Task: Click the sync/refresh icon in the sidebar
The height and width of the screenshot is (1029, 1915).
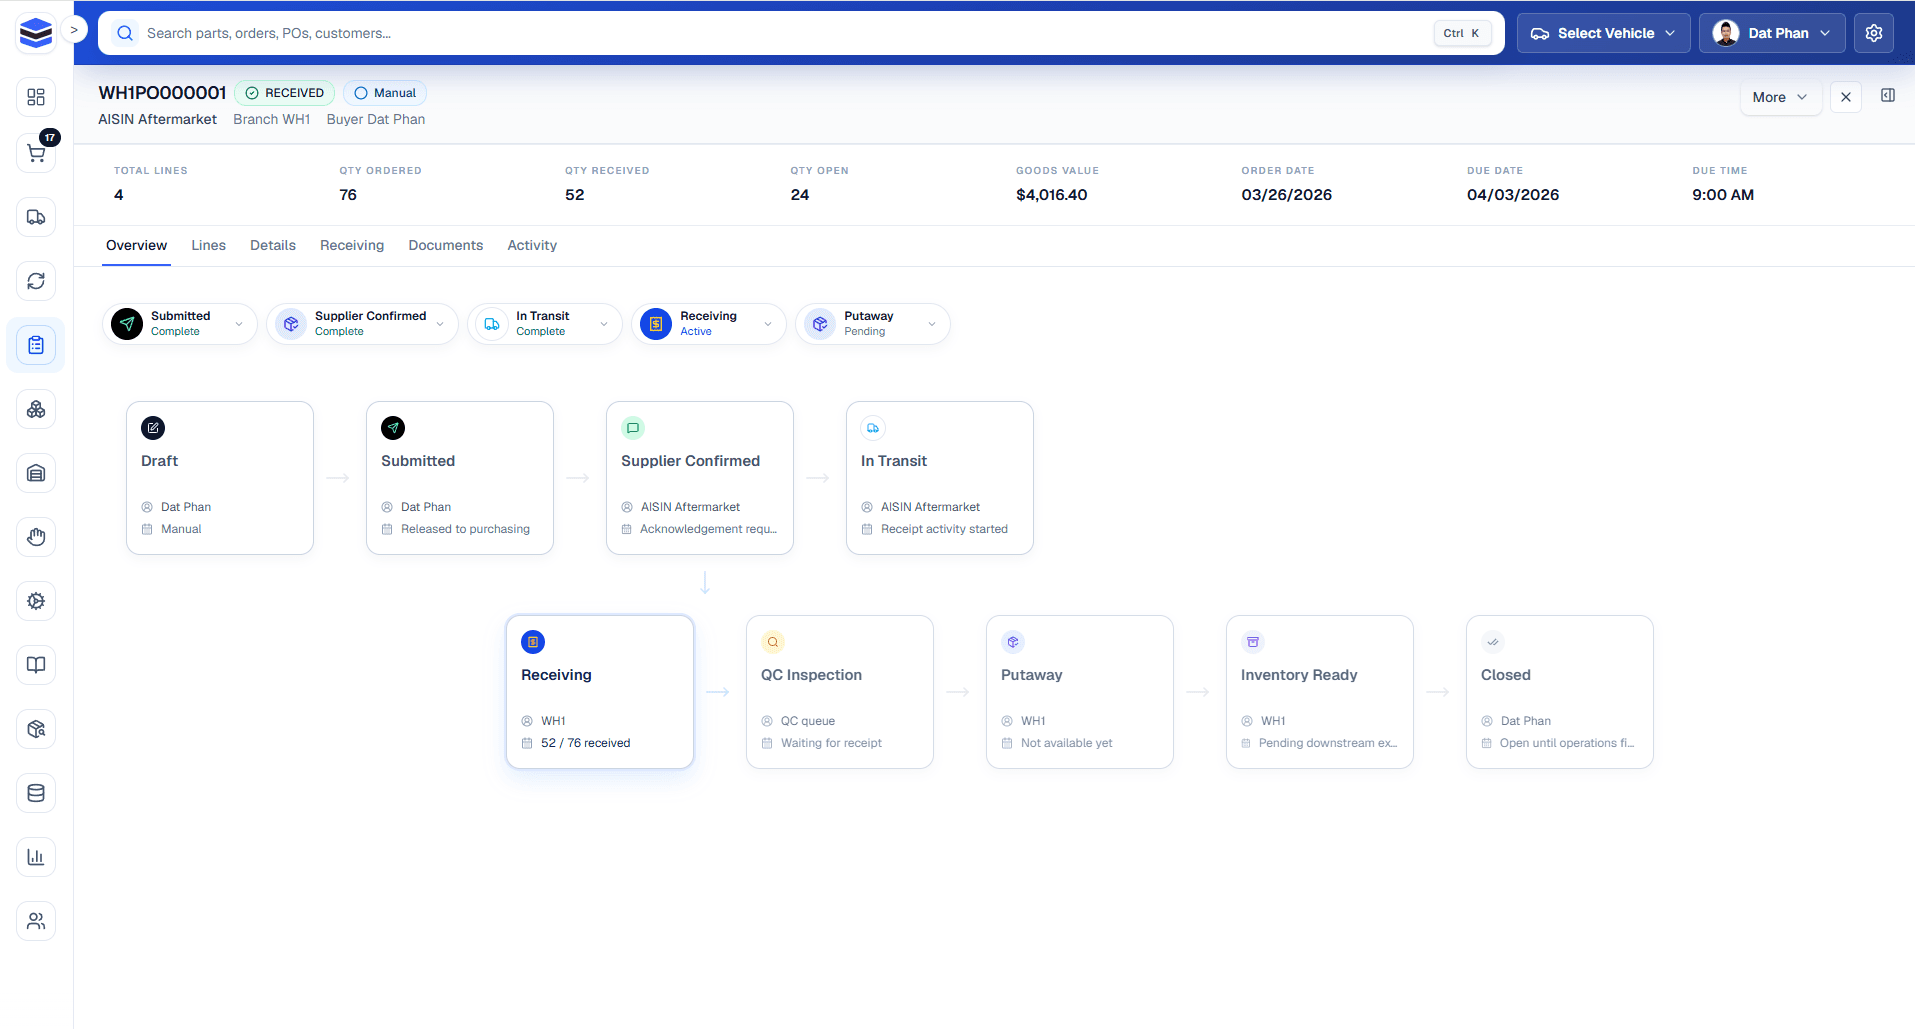Action: 36,281
